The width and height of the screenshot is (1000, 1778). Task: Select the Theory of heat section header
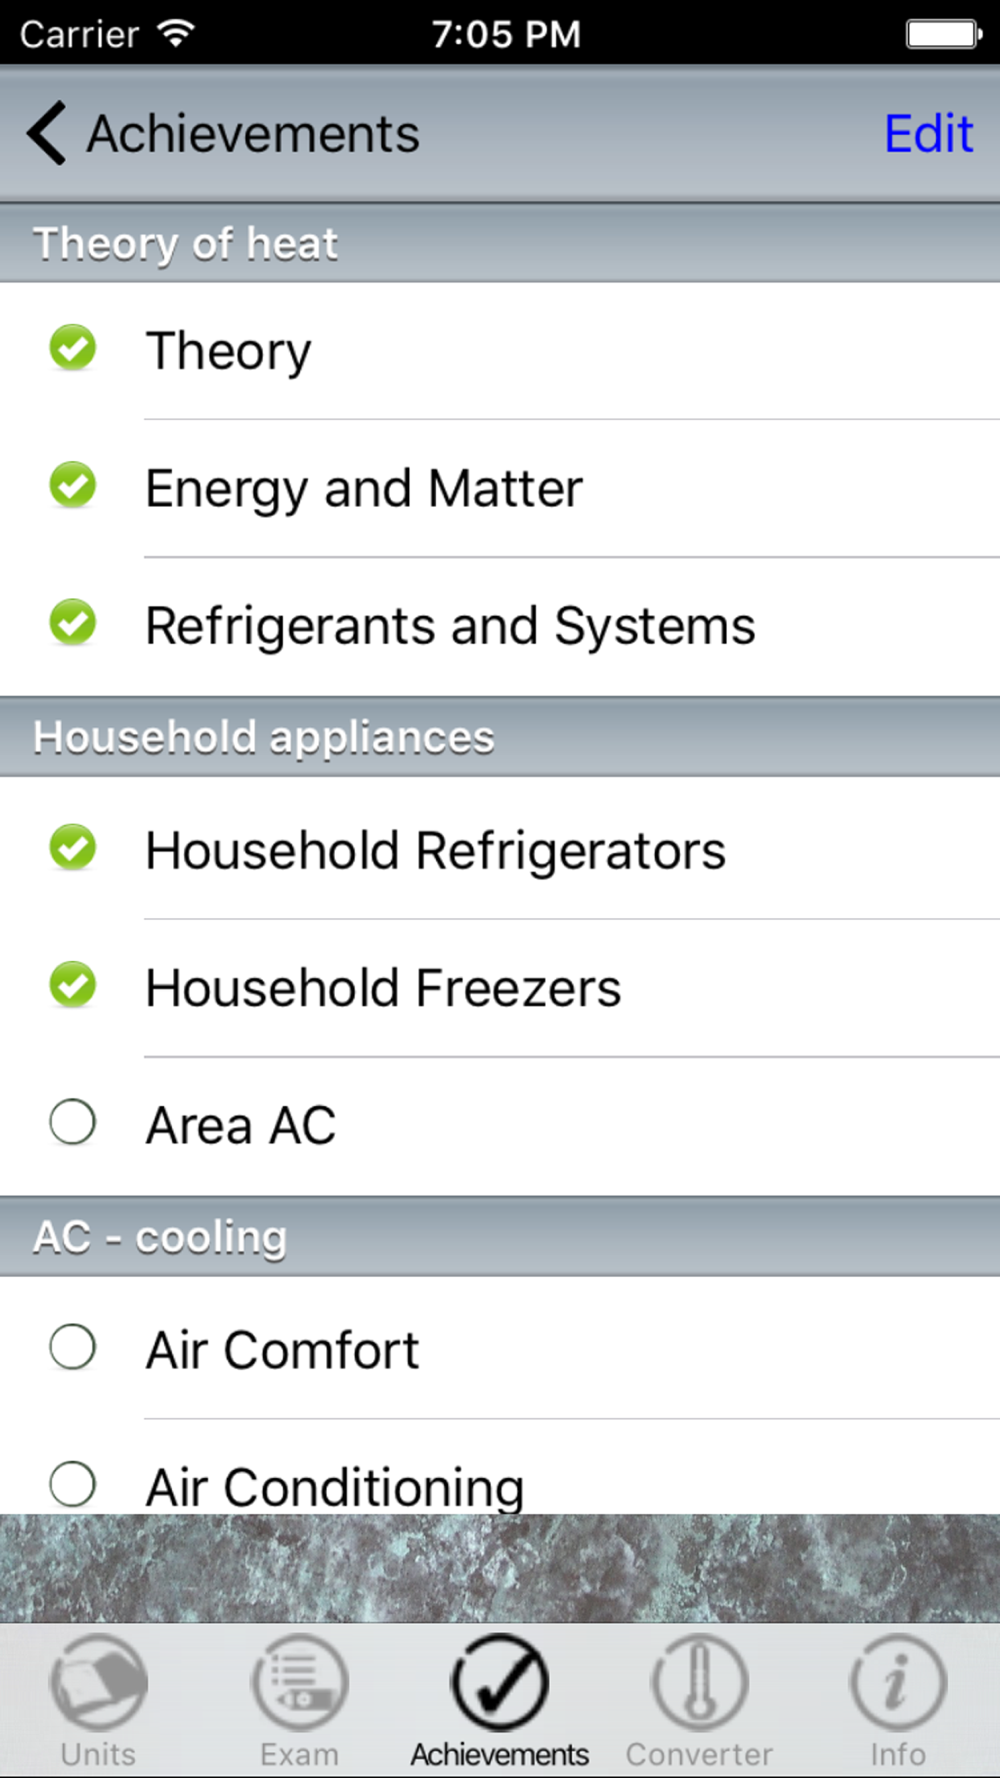tap(500, 243)
